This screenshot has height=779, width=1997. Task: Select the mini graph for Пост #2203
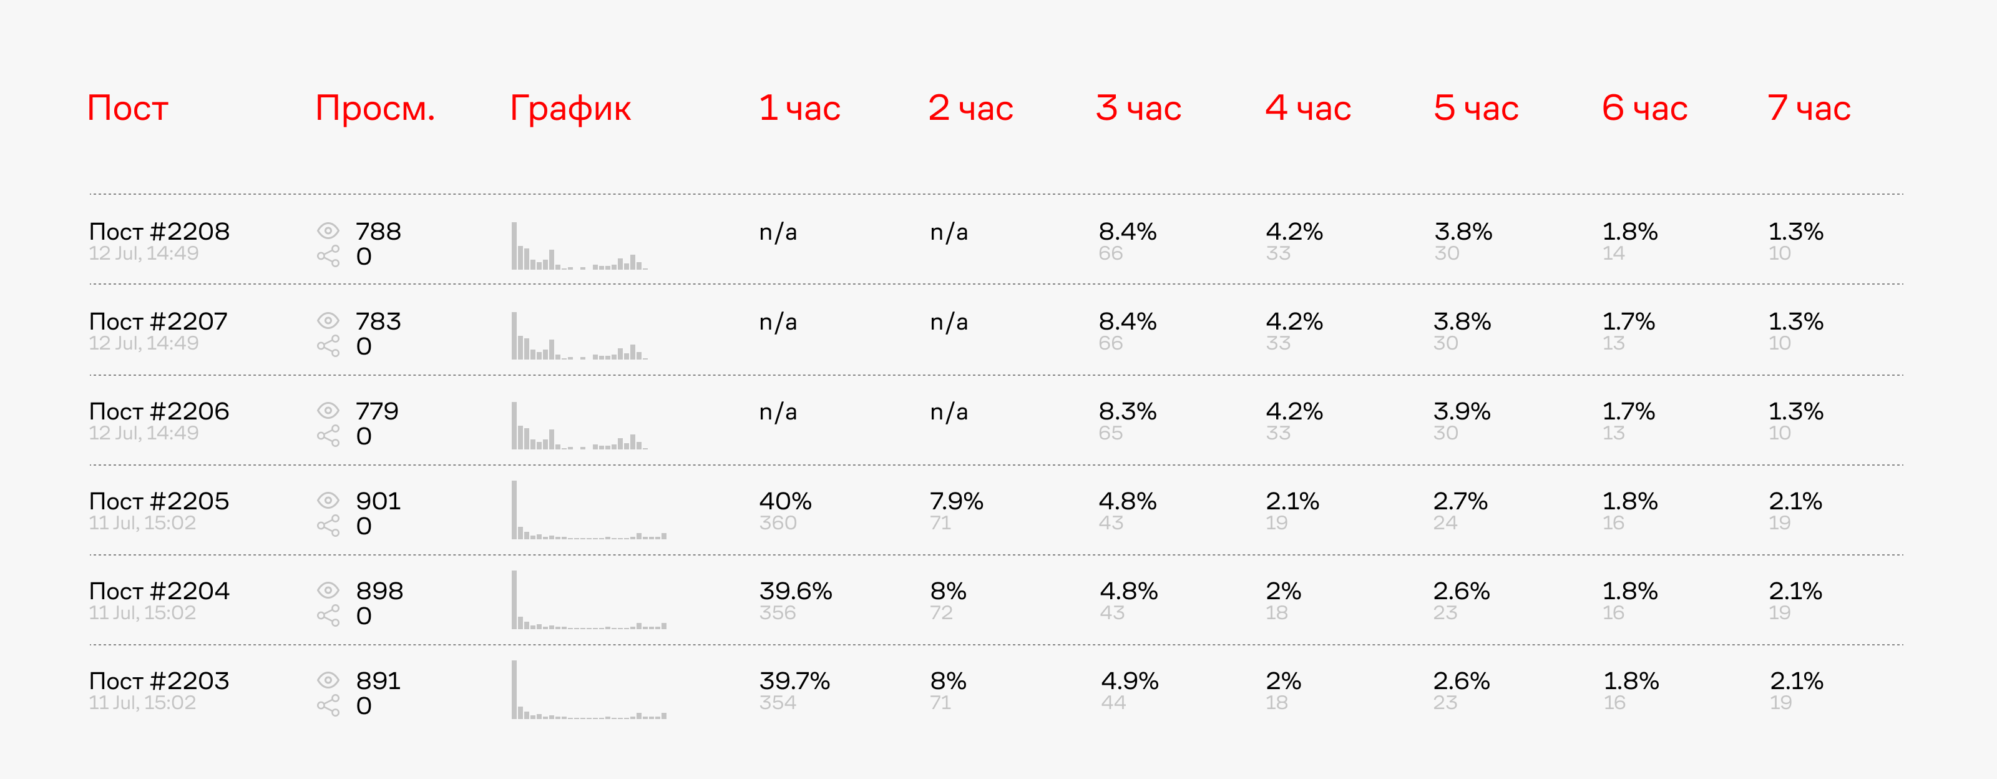pyautogui.click(x=589, y=690)
